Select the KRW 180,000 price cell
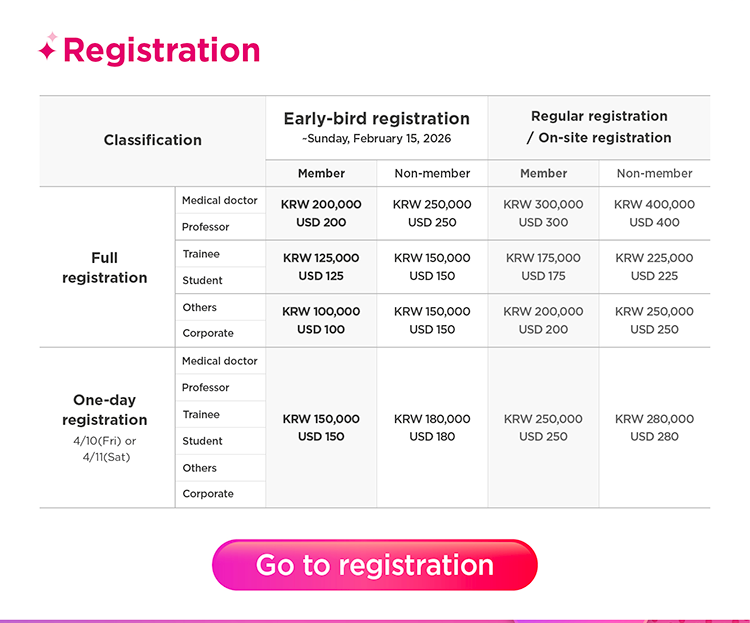750x623 pixels. tap(432, 427)
